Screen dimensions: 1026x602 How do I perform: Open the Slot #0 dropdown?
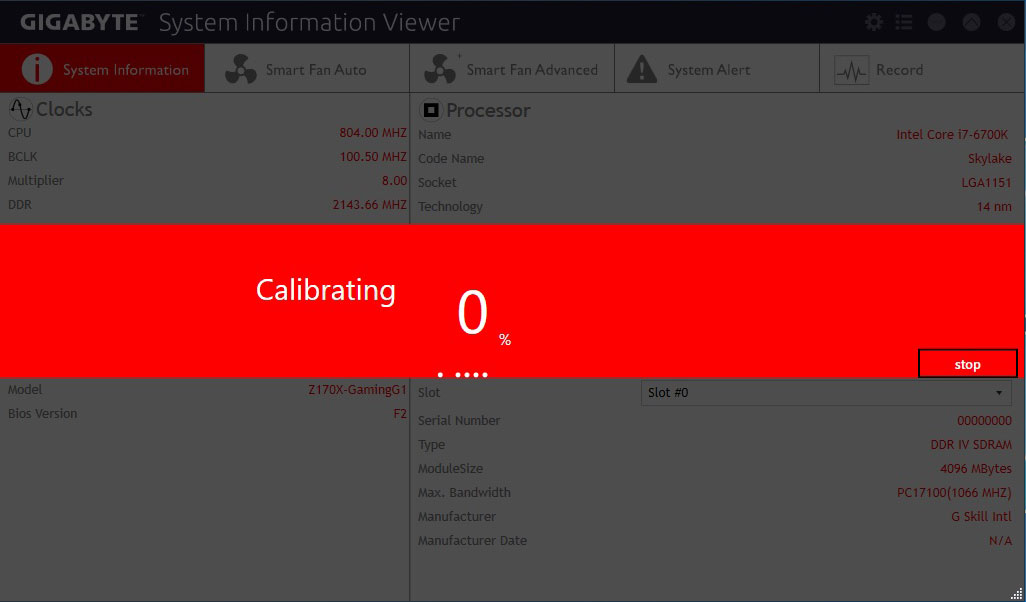click(826, 393)
